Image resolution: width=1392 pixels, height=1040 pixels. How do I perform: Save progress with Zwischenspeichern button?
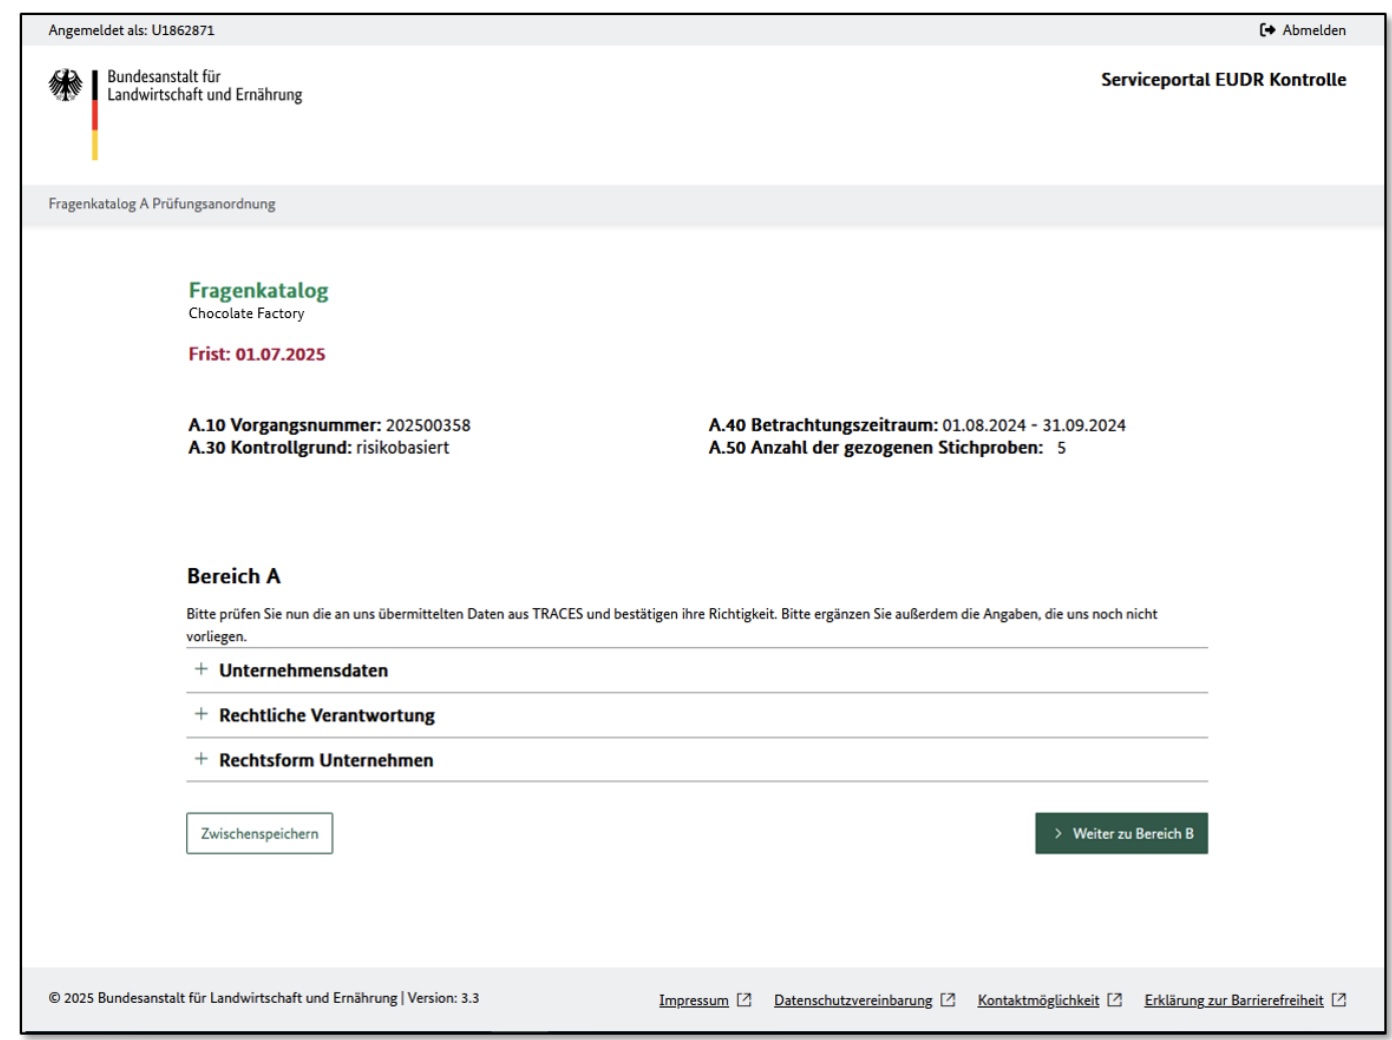tap(260, 833)
